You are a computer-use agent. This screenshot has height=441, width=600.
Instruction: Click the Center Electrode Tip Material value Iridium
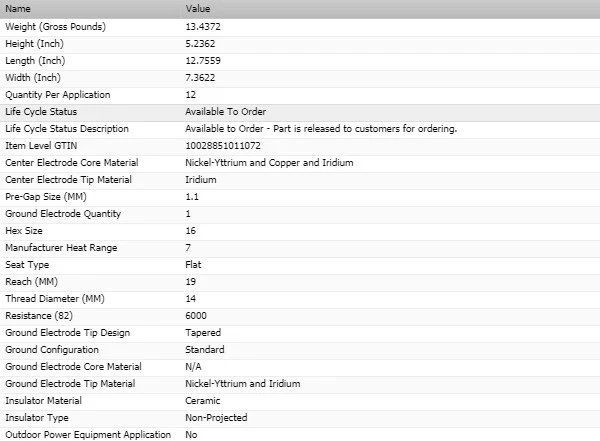[x=201, y=179]
